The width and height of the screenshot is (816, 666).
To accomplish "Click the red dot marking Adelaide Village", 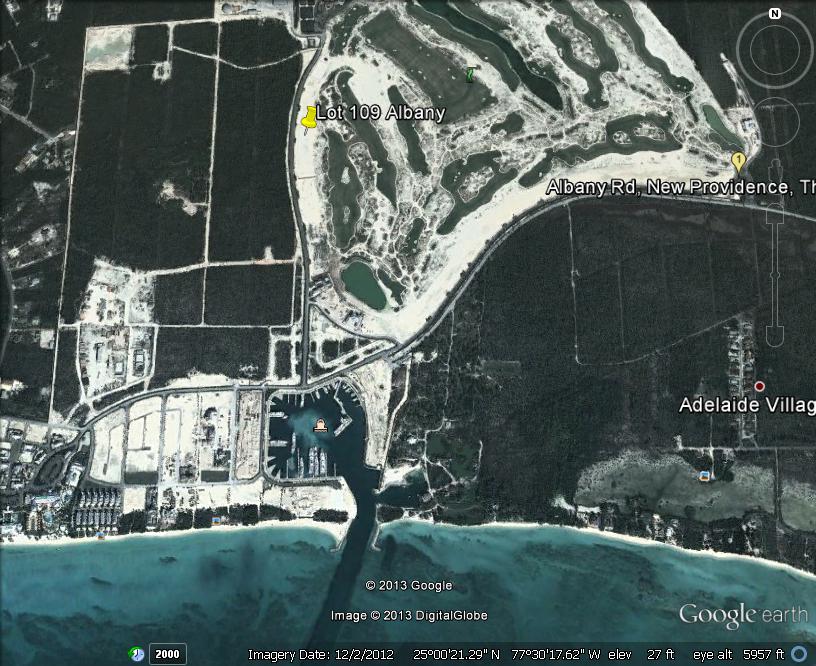I will pos(759,386).
